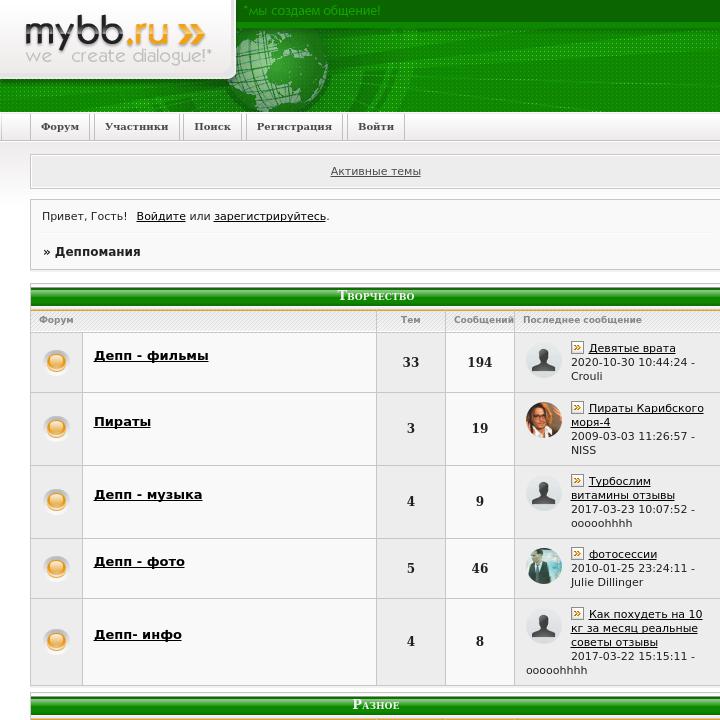720x720 pixels.
Task: Click messages count 46
Action: [x=480, y=568]
